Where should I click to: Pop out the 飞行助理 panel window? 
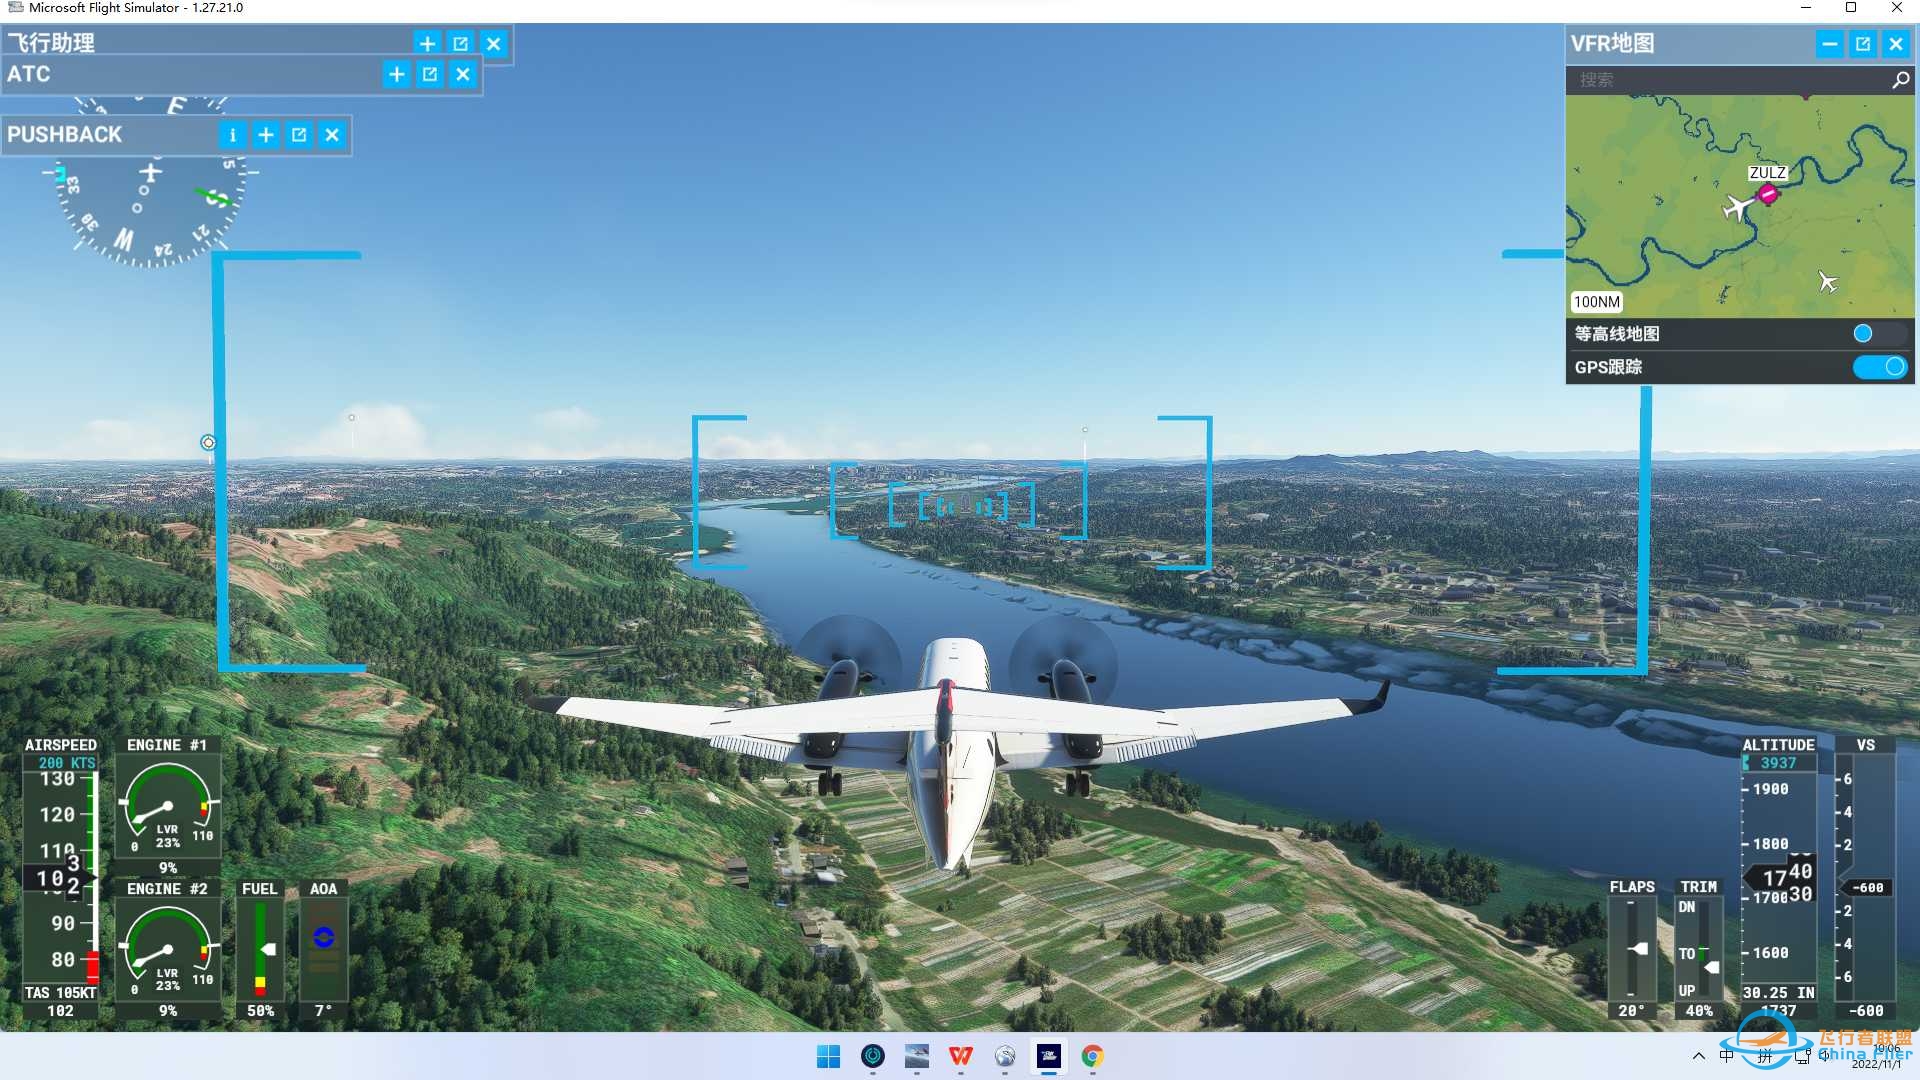click(x=460, y=44)
